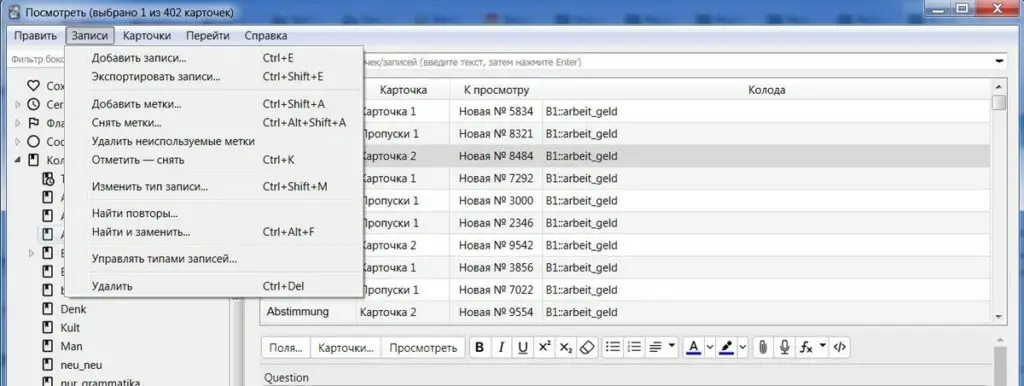
Task: Expand the flag sidebar tree item
Action: pyautogui.click(x=18, y=123)
